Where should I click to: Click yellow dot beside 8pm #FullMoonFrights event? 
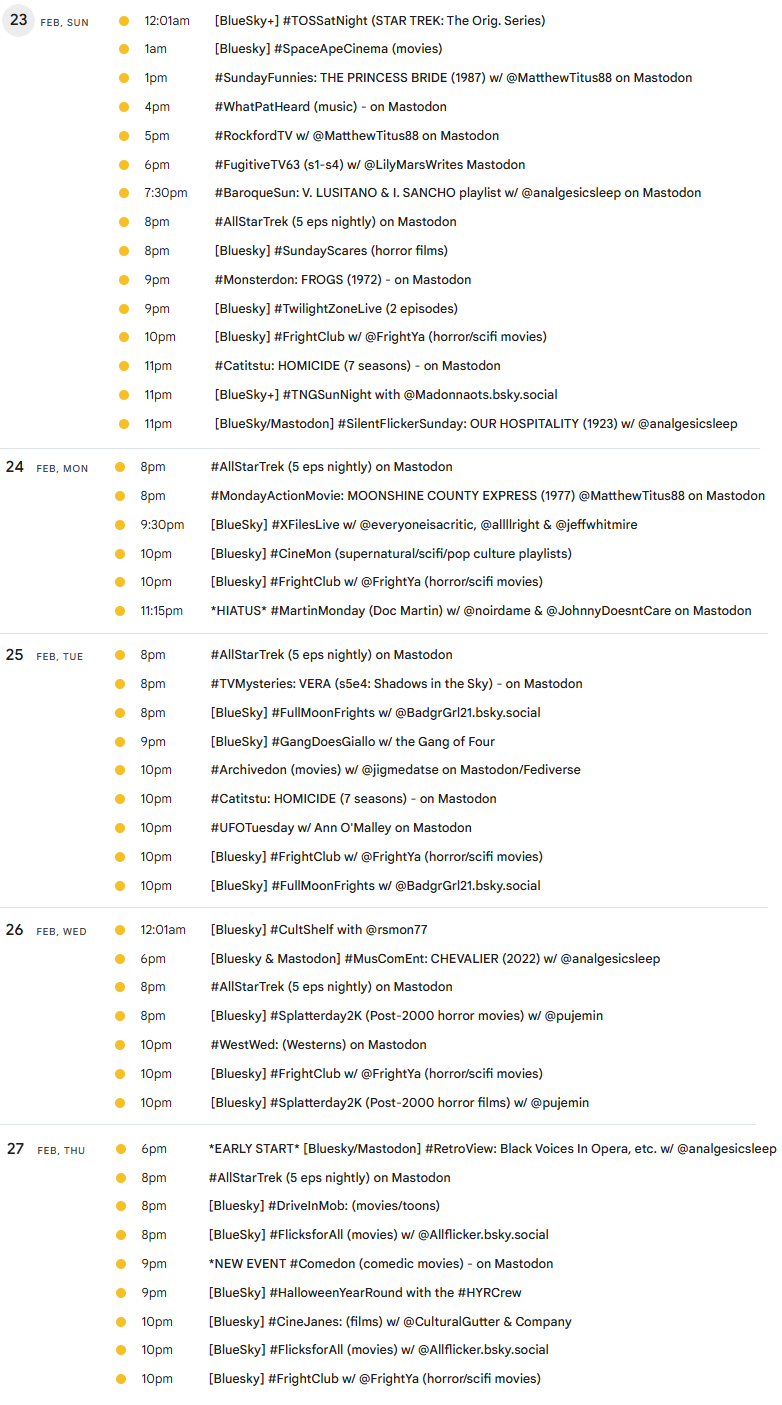[119, 713]
